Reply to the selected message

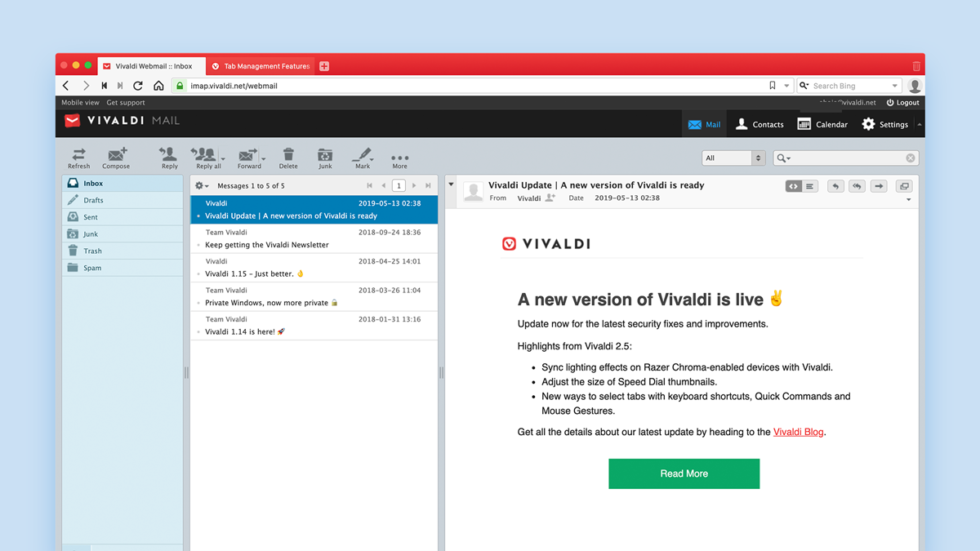pos(169,157)
